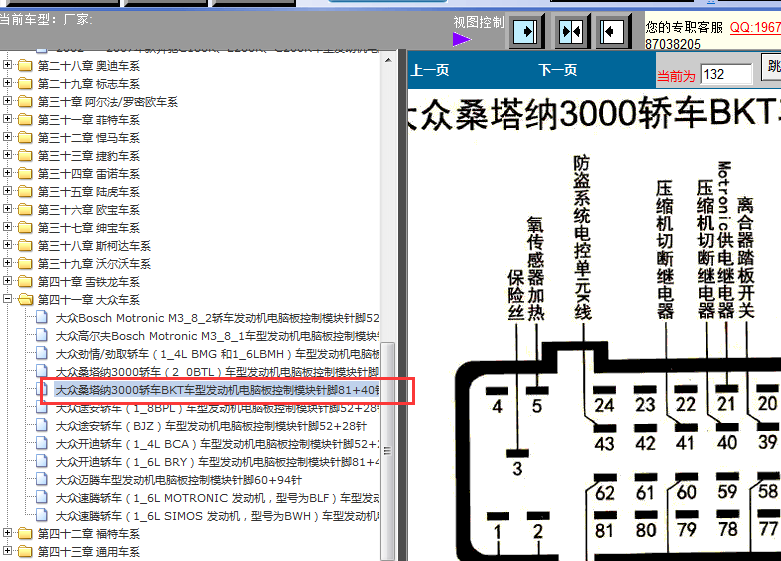The height and width of the screenshot is (561, 781).
Task: Click the view control button with arrows pointing inward
Action: (x=571, y=32)
